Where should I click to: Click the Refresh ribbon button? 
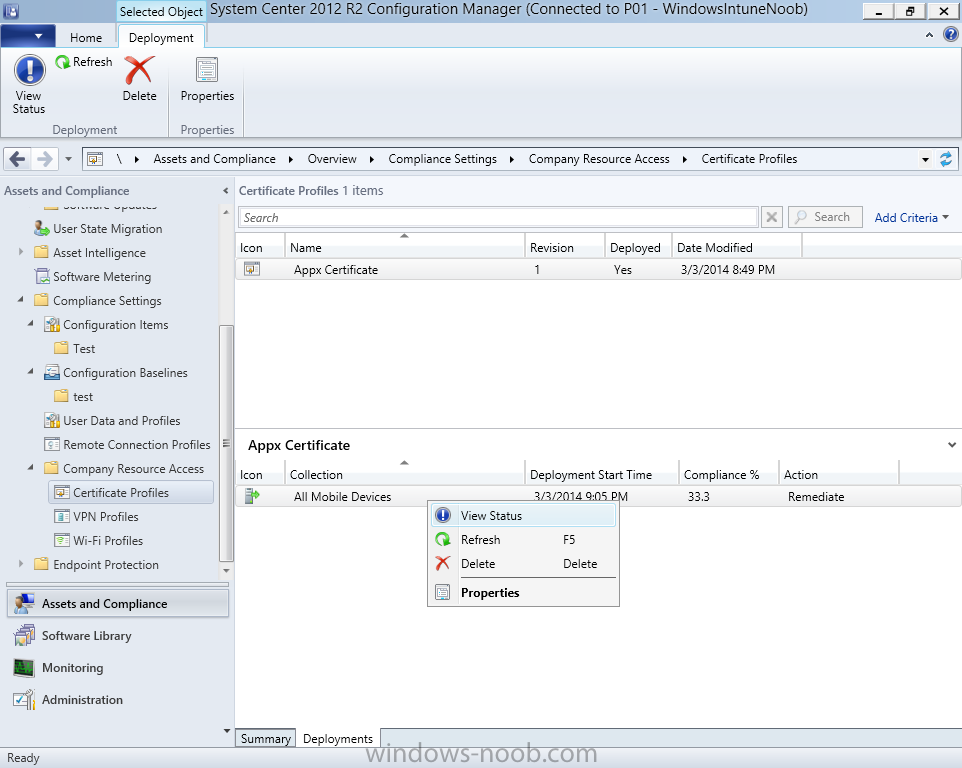click(x=84, y=62)
